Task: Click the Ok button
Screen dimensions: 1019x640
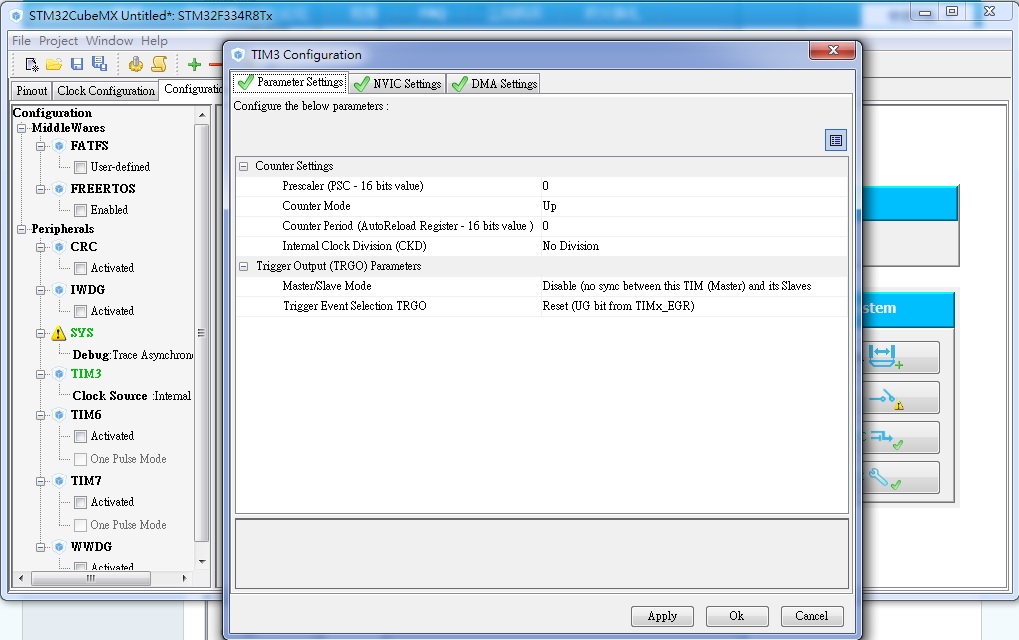Action: (x=737, y=616)
